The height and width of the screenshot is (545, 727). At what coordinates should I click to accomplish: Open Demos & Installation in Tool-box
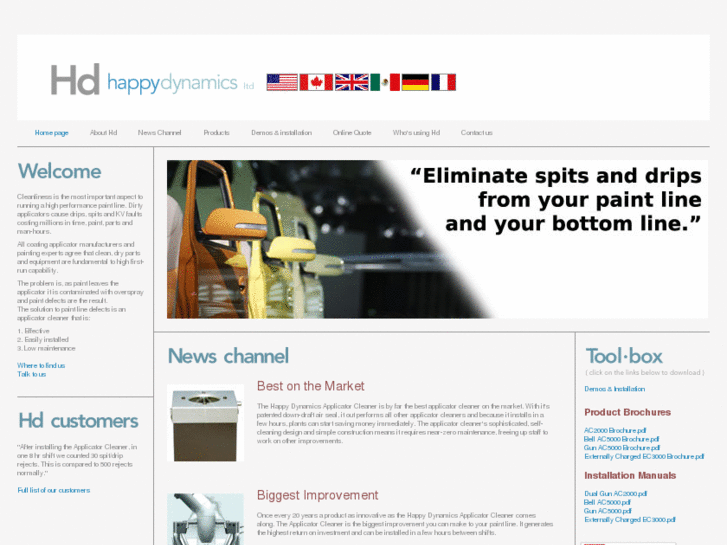coord(614,389)
